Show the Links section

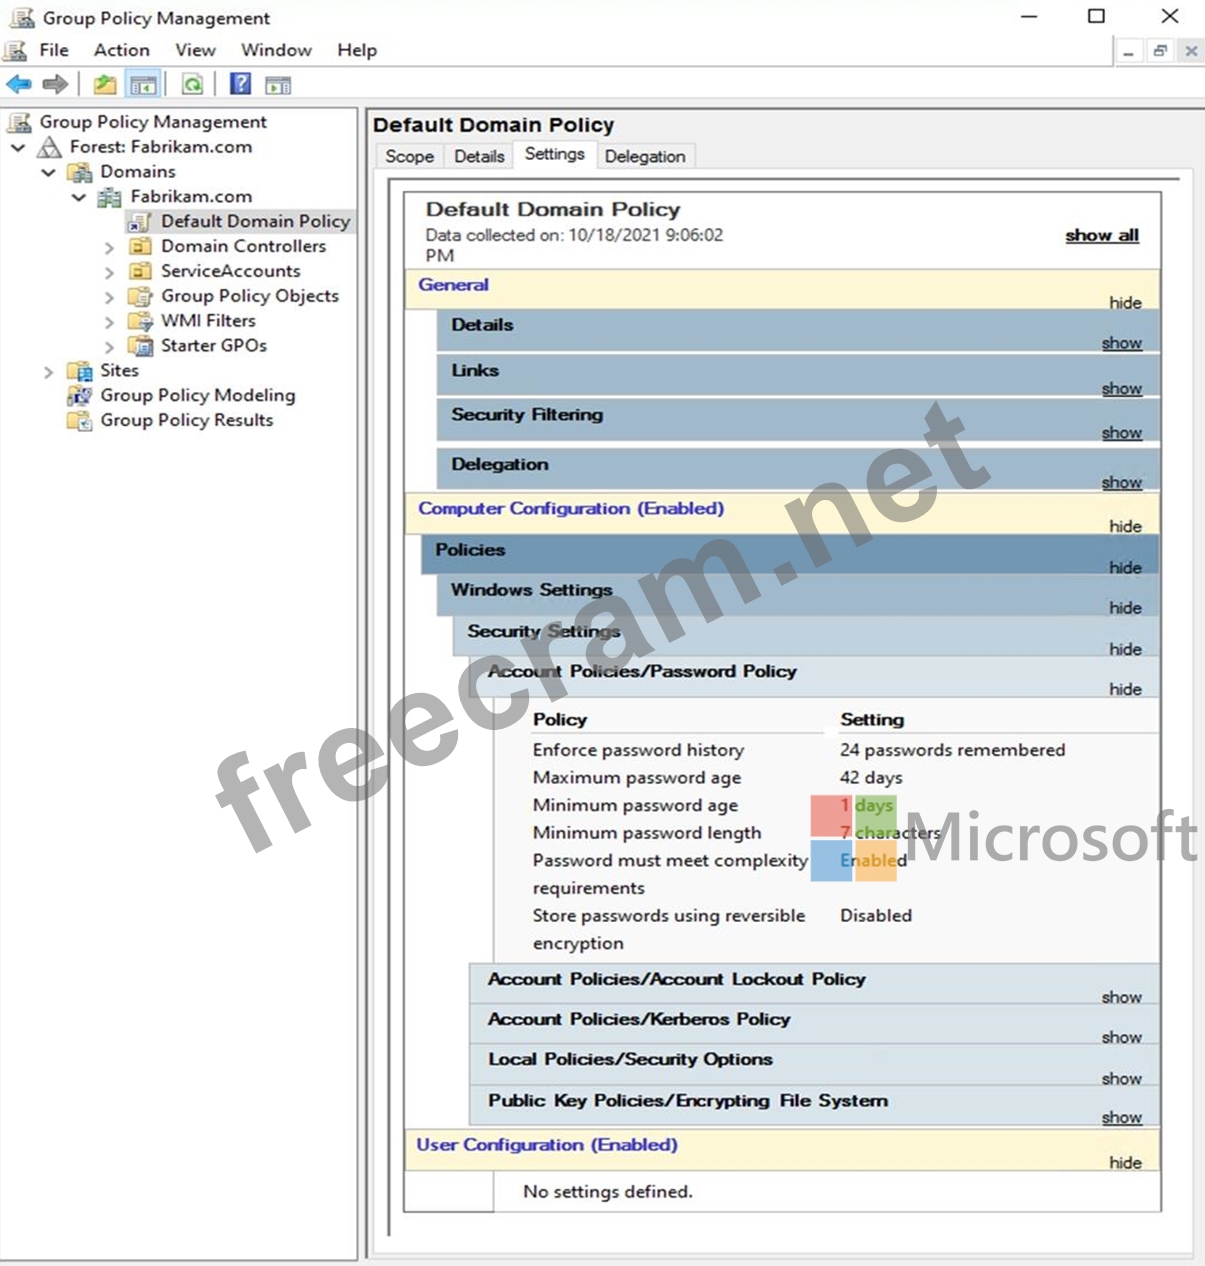pos(1122,388)
